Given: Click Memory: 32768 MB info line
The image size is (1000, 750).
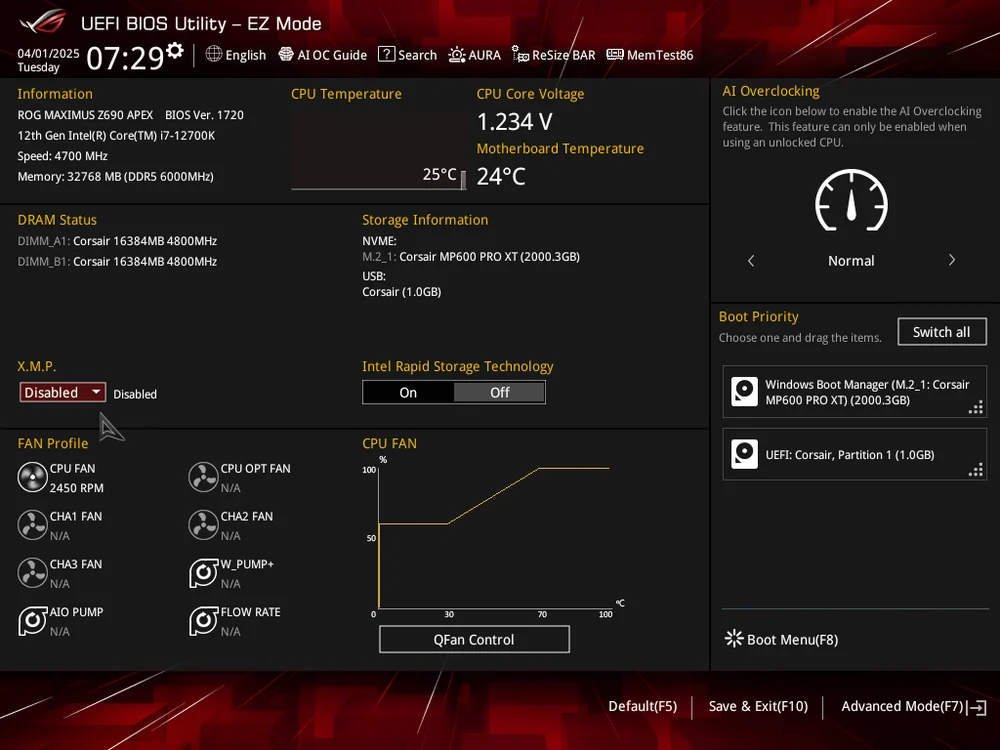Looking at the screenshot, I should tap(115, 177).
